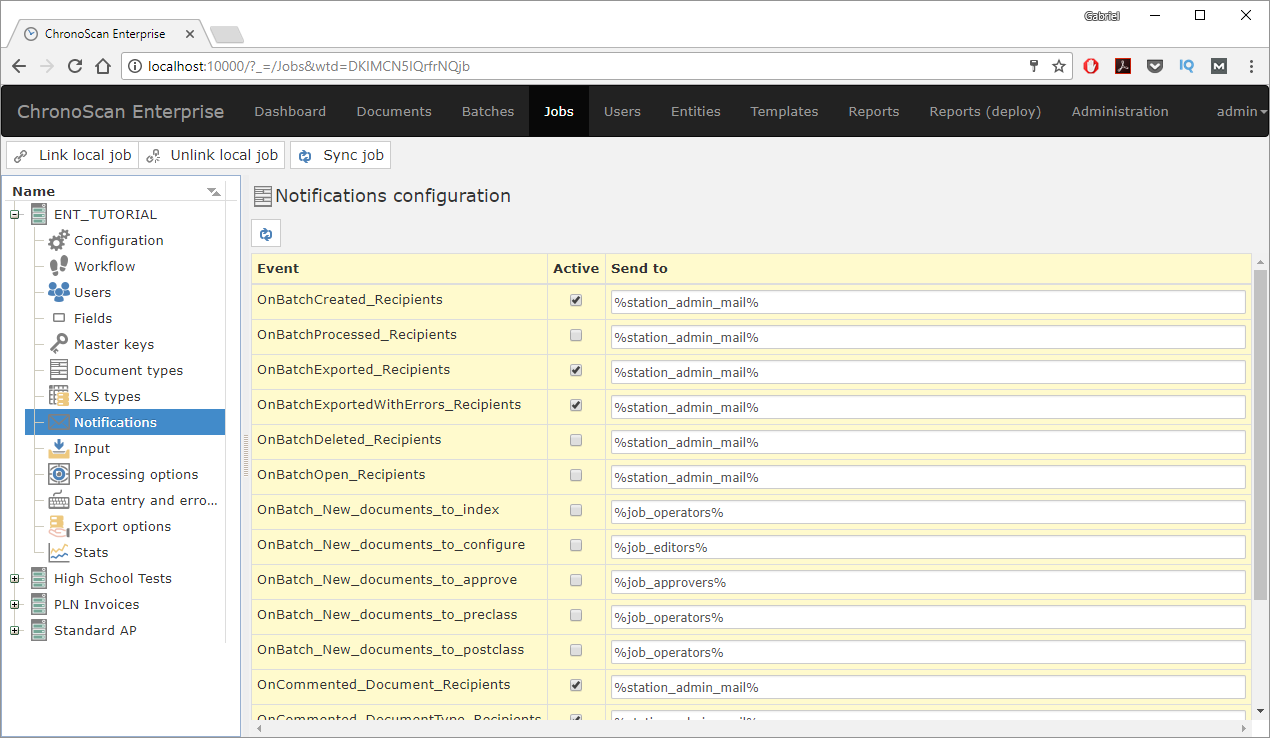Open the Entities menu
Viewport: 1270px width, 738px height.
coord(696,111)
